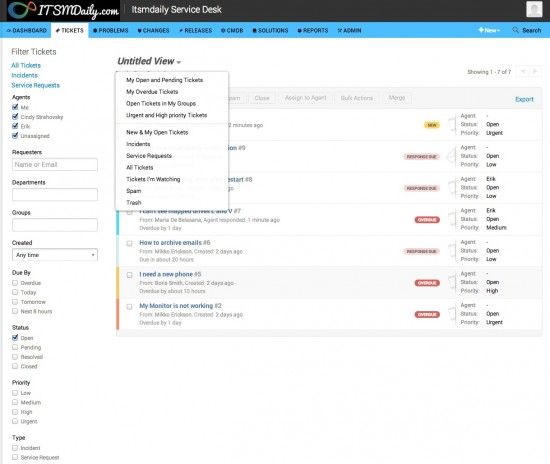The height and width of the screenshot is (464, 550).
Task: Open the Problems tab
Action: pyautogui.click(x=110, y=31)
